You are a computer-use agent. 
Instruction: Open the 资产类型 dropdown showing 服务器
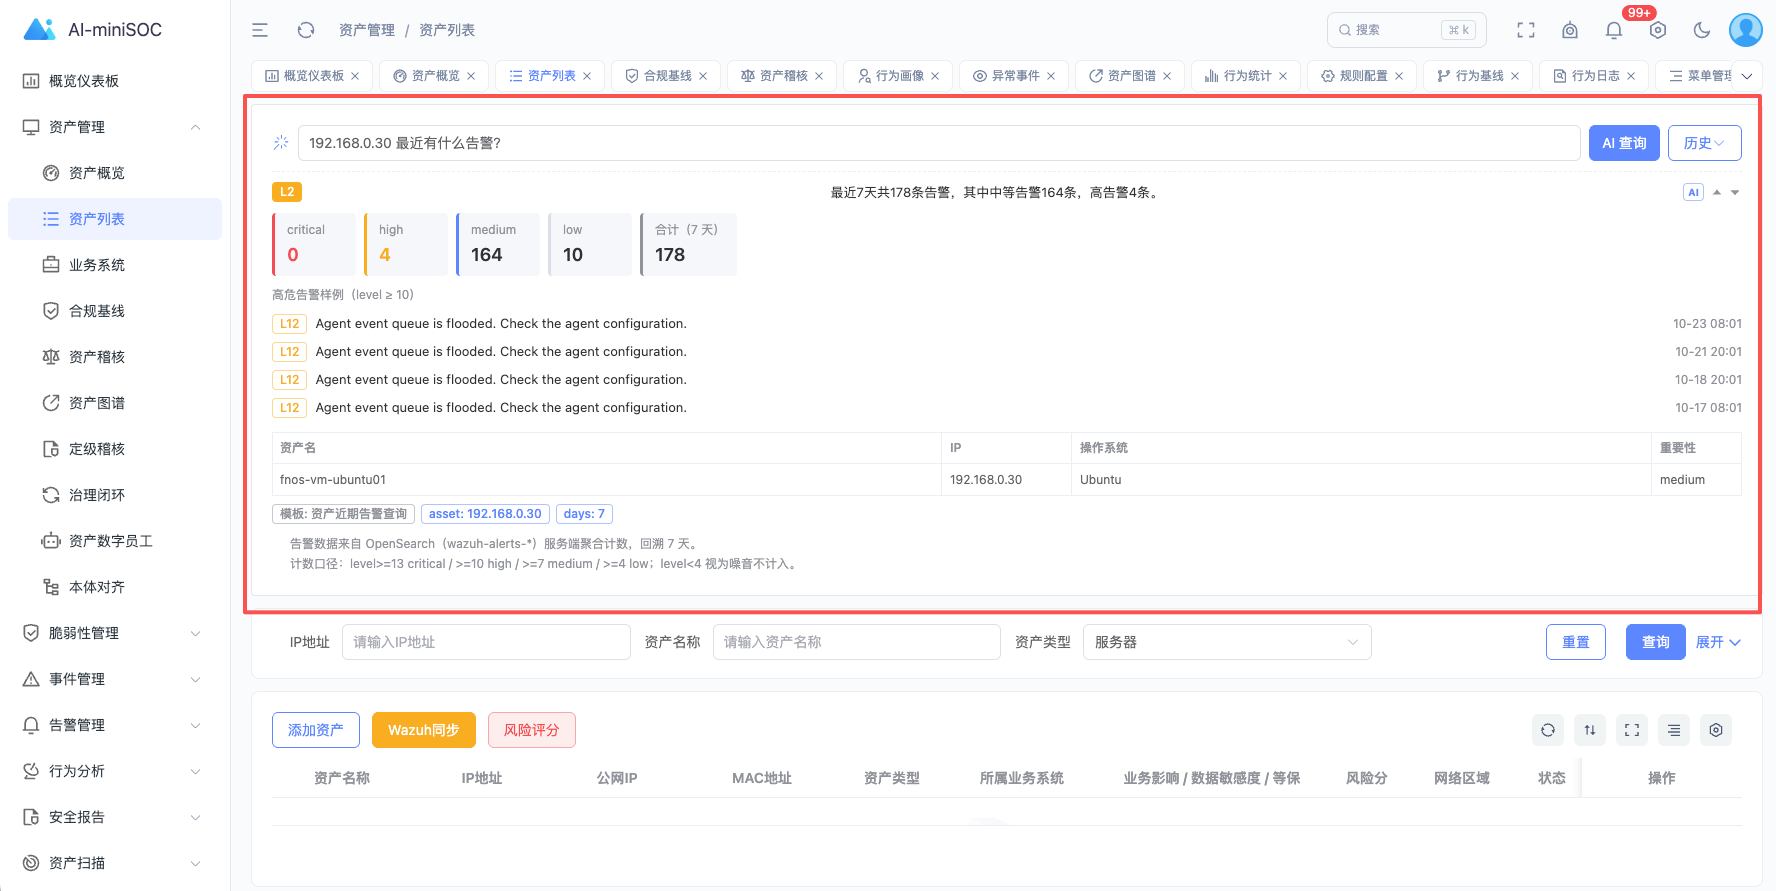[1227, 642]
